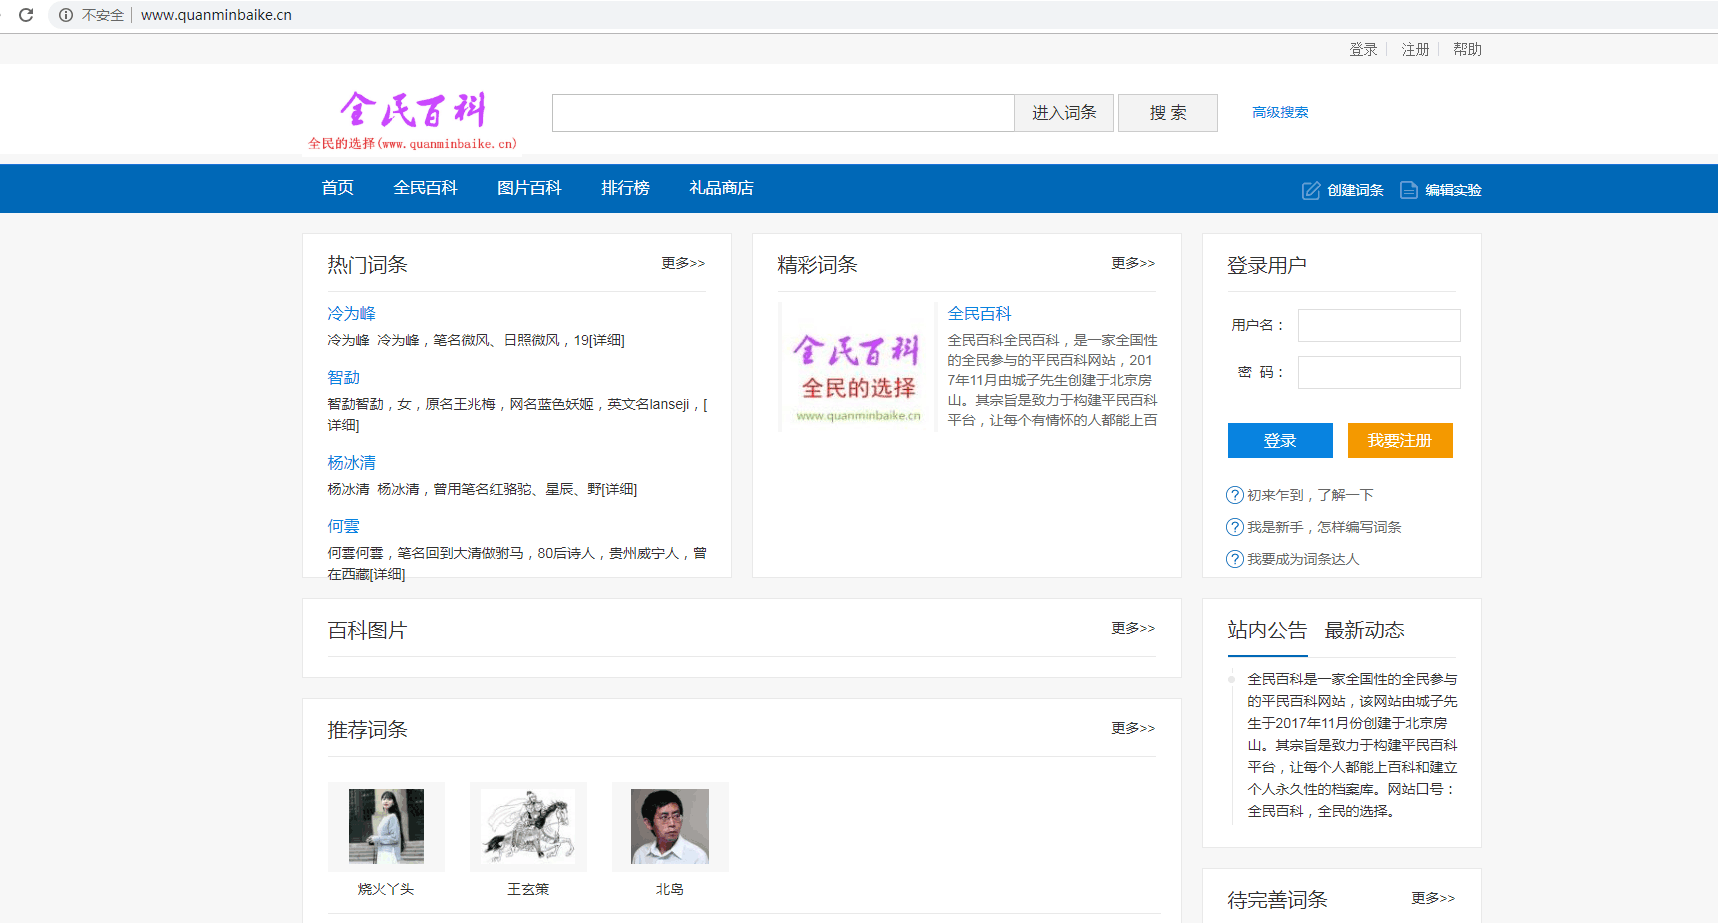Open the 北岛 portrait thumbnail
Viewport: 1718px width, 923px height.
click(x=670, y=826)
